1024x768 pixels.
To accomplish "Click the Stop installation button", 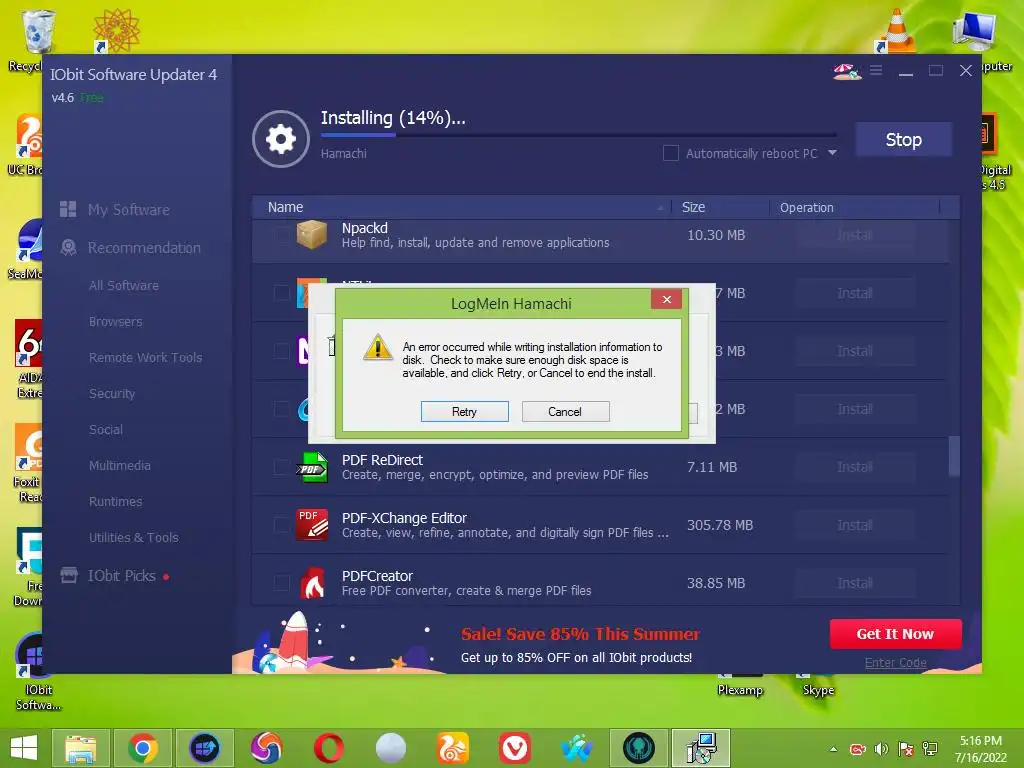I will [903, 139].
